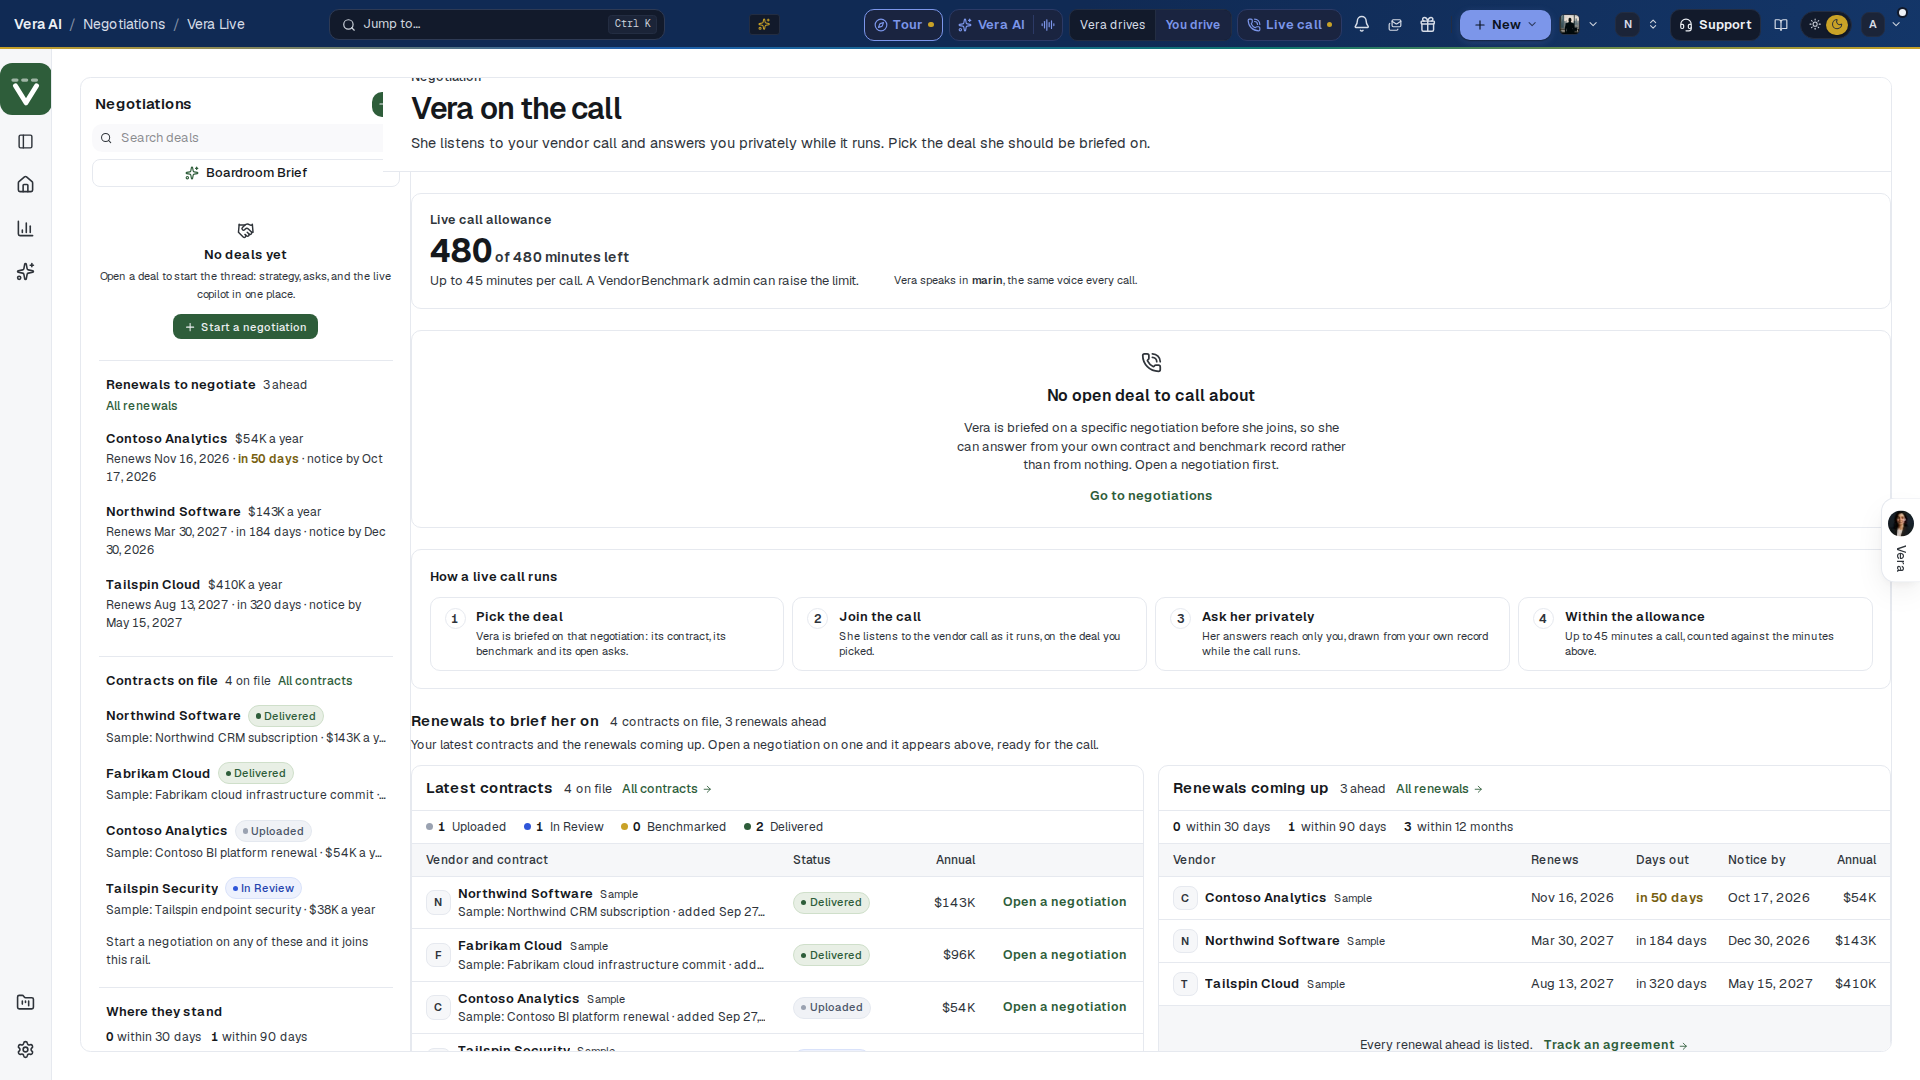Viewport: 1920px width, 1080px height.
Task: Open the settings gear in left rail
Action: [26, 1049]
